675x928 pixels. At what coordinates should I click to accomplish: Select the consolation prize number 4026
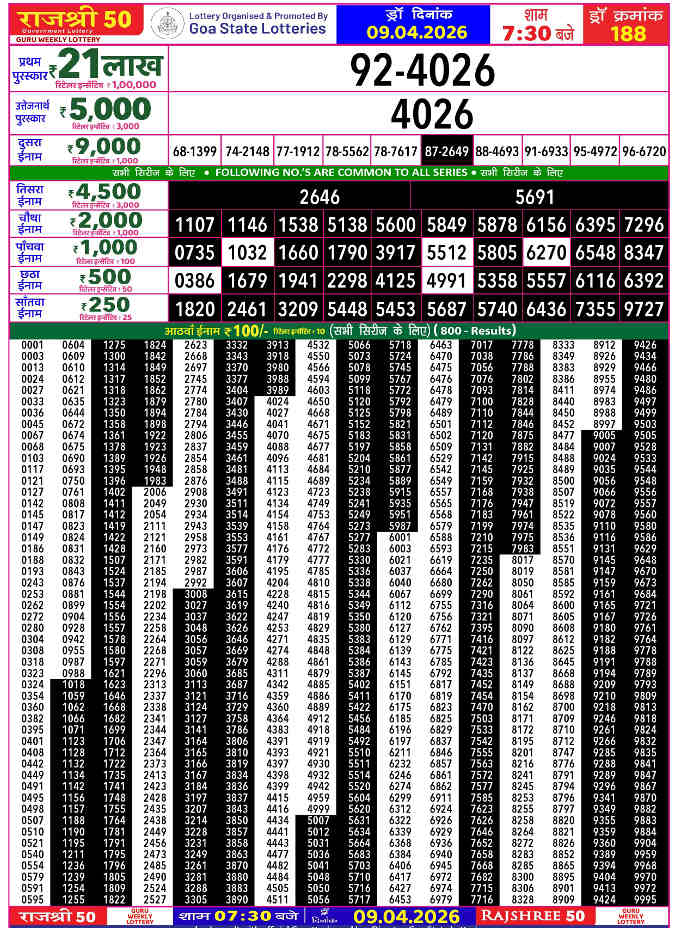point(432,114)
